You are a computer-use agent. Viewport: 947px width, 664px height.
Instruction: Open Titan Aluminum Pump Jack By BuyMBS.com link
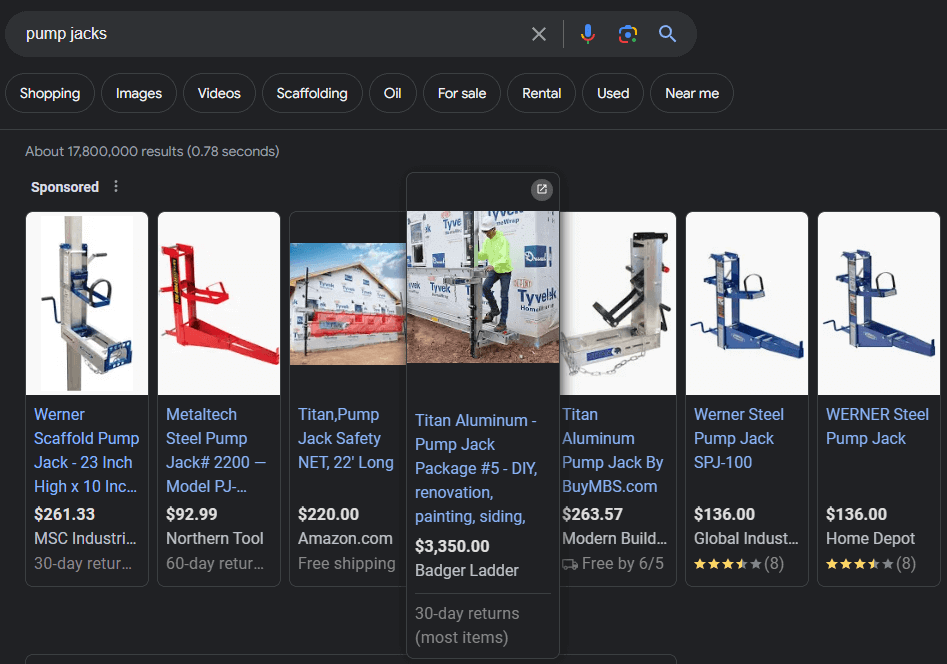click(x=612, y=450)
